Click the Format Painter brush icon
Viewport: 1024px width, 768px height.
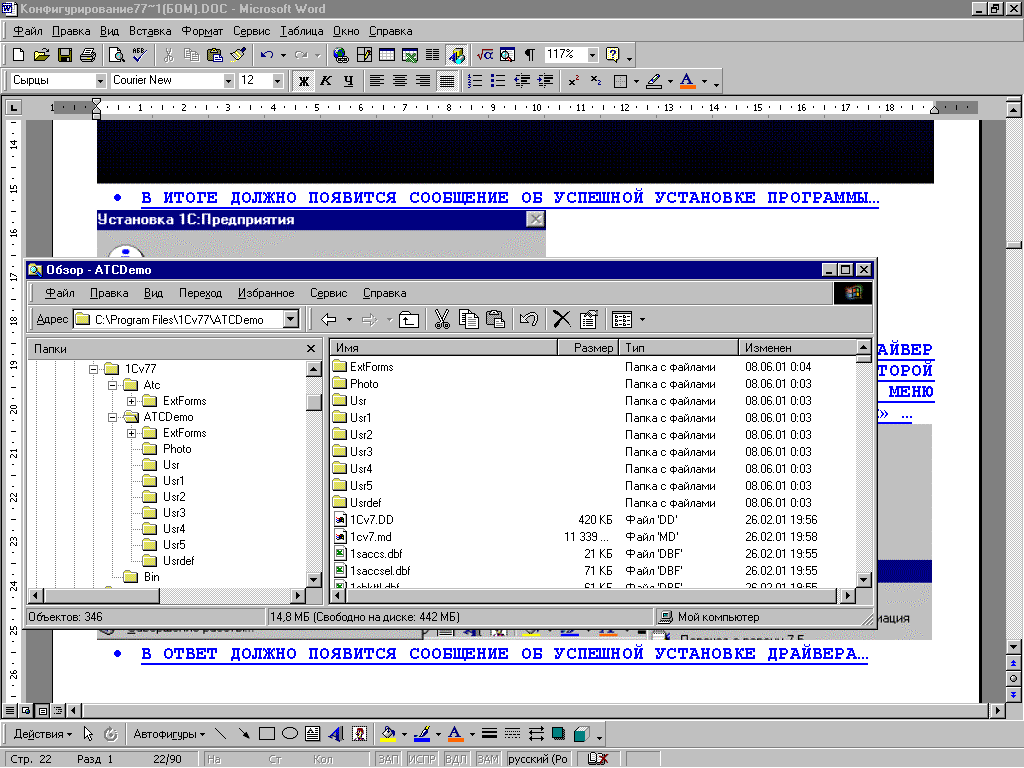pos(238,55)
